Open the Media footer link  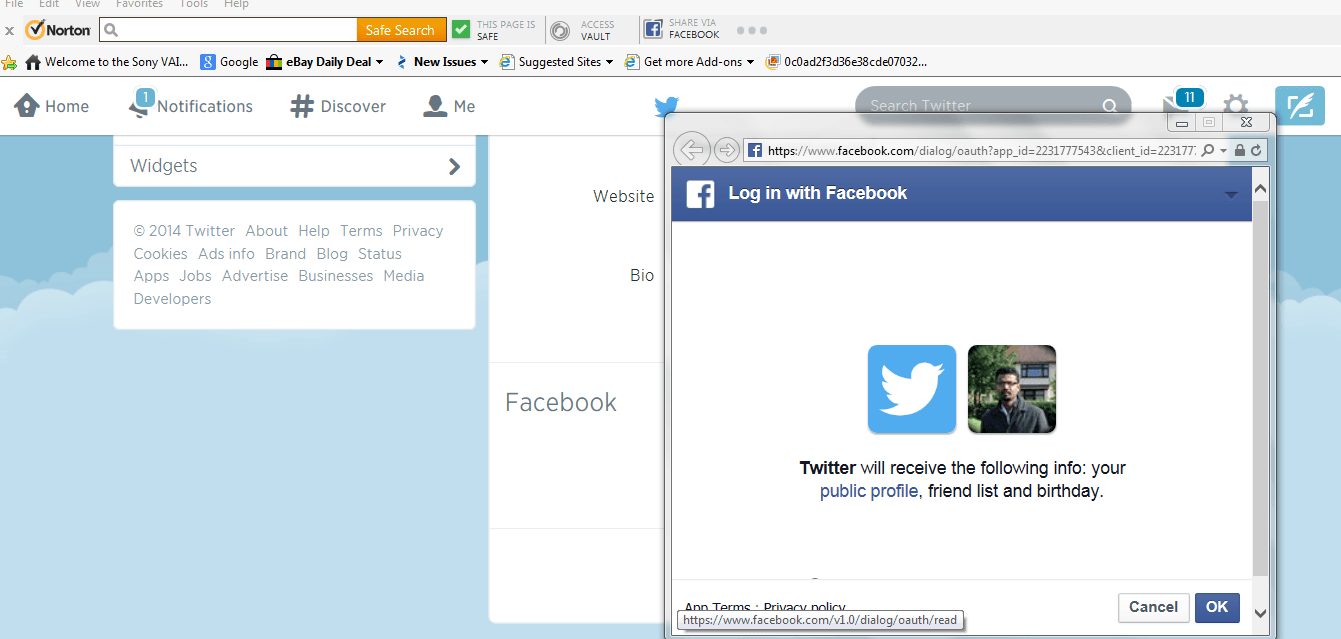click(x=404, y=276)
